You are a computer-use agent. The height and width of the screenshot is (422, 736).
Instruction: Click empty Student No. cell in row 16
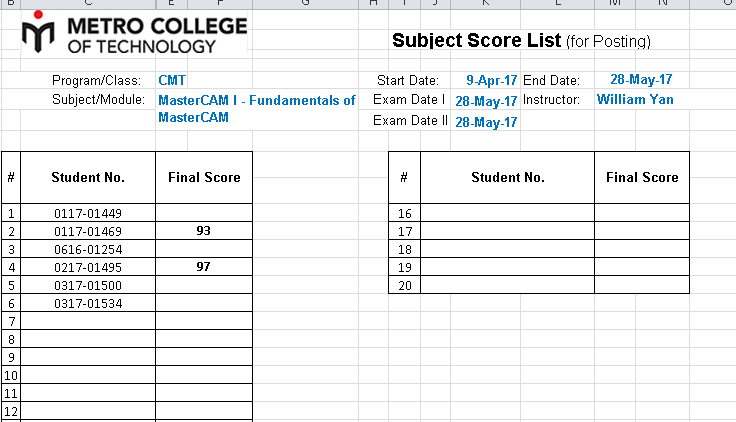(x=507, y=213)
